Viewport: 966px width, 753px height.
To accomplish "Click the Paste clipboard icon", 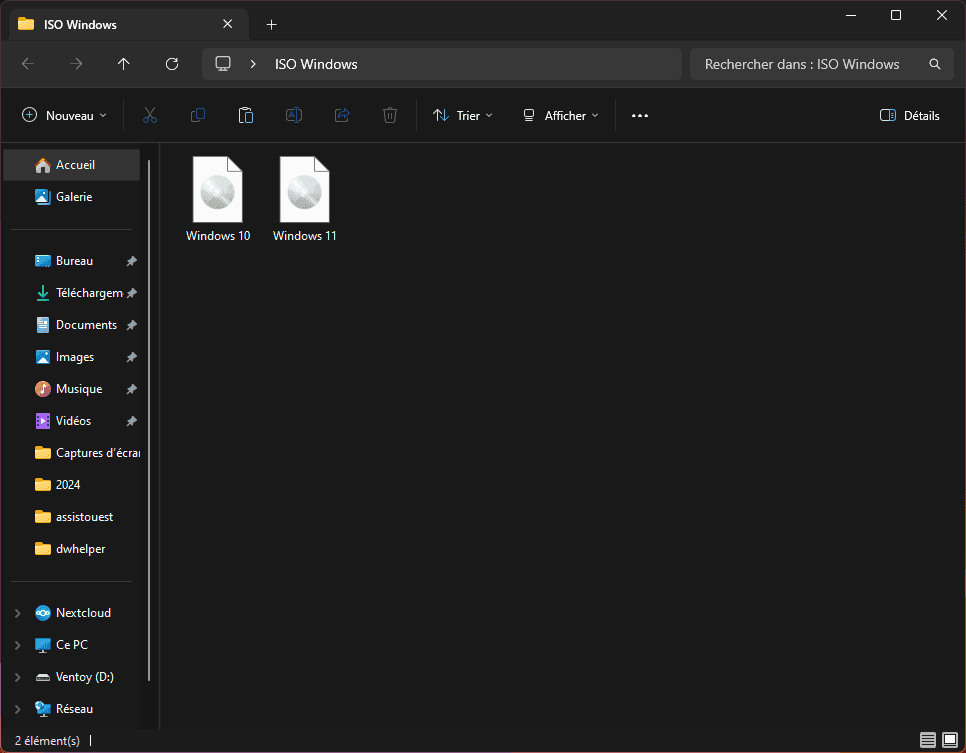I will pos(246,115).
